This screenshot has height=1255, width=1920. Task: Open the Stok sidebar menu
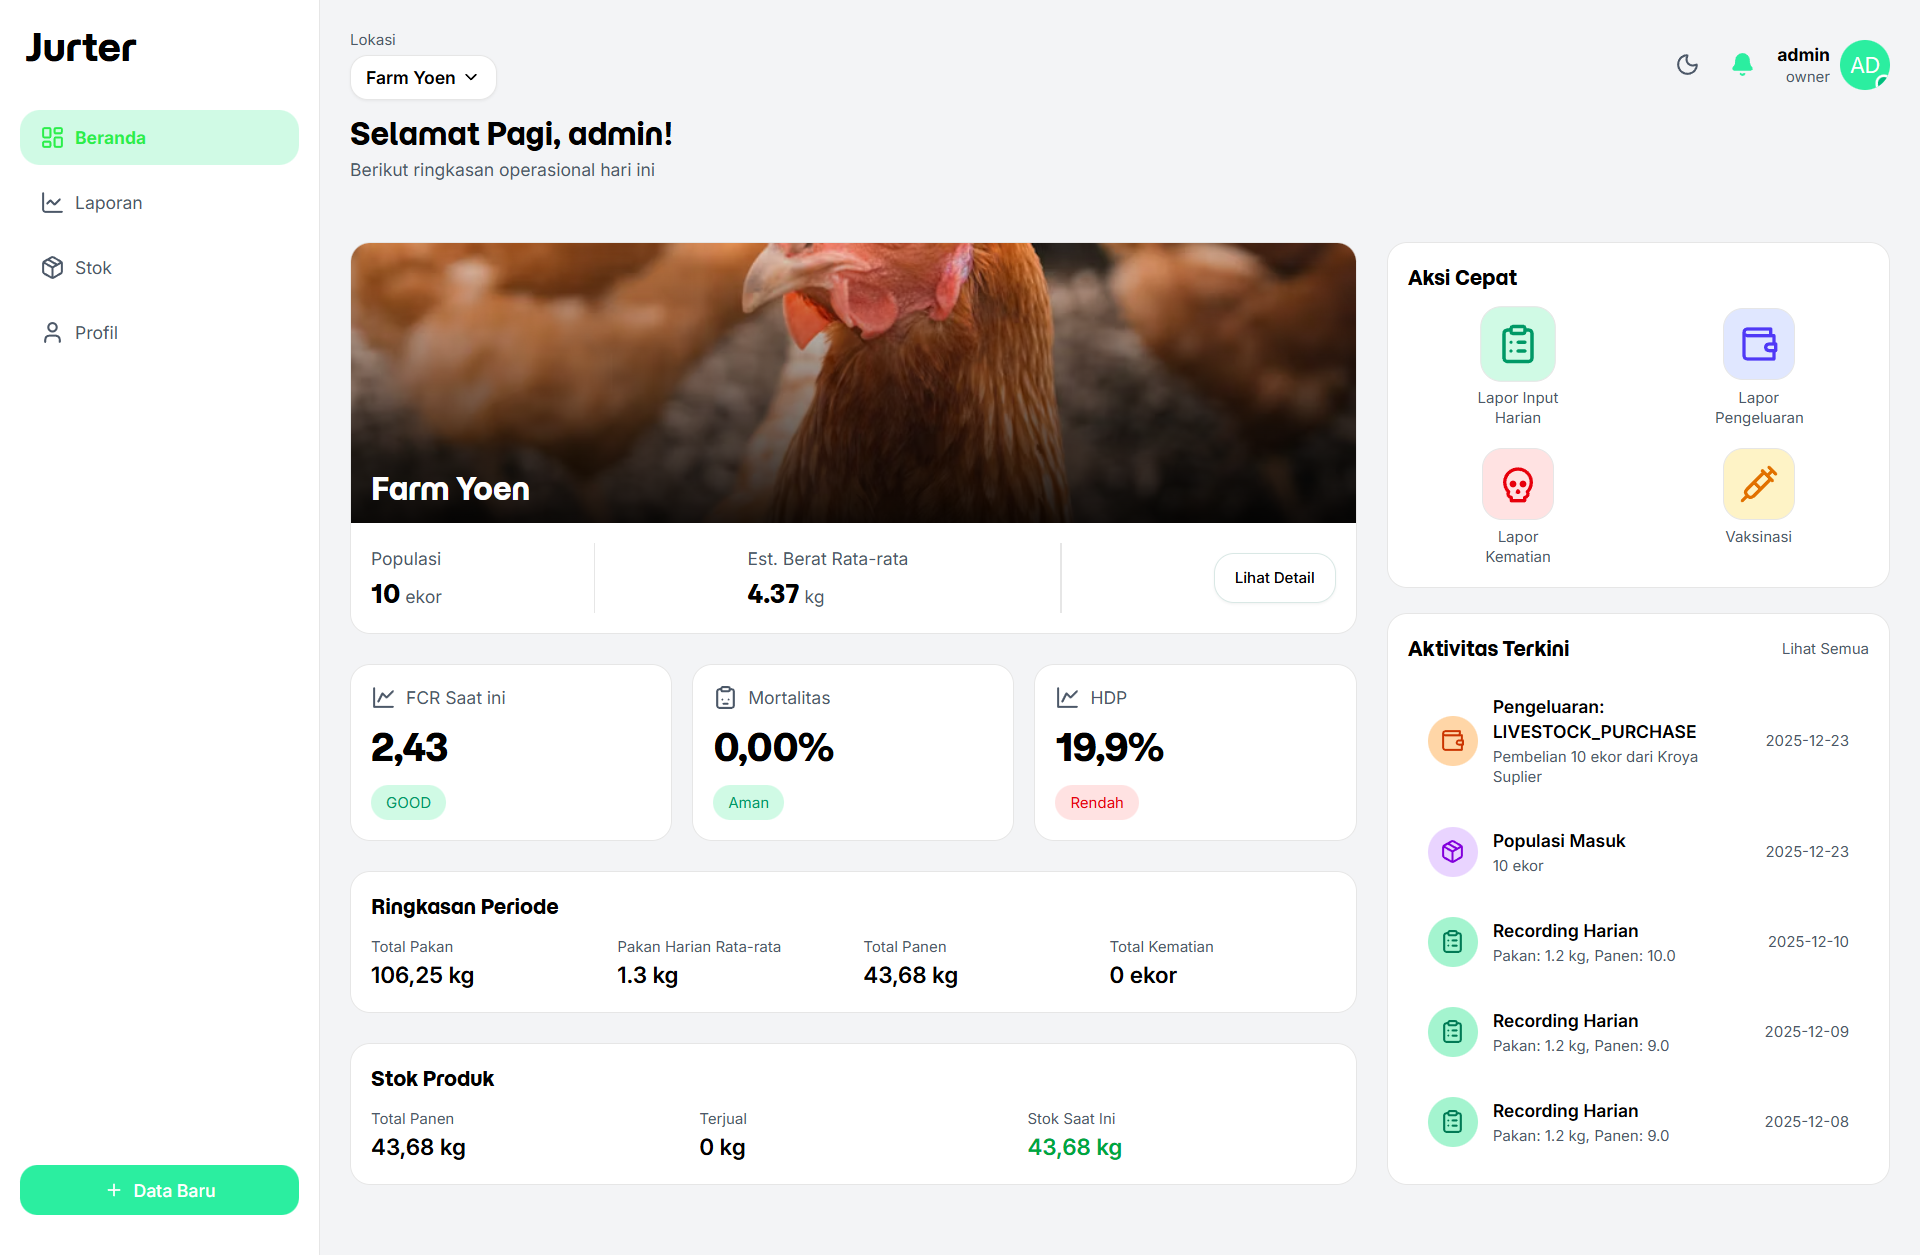point(93,268)
